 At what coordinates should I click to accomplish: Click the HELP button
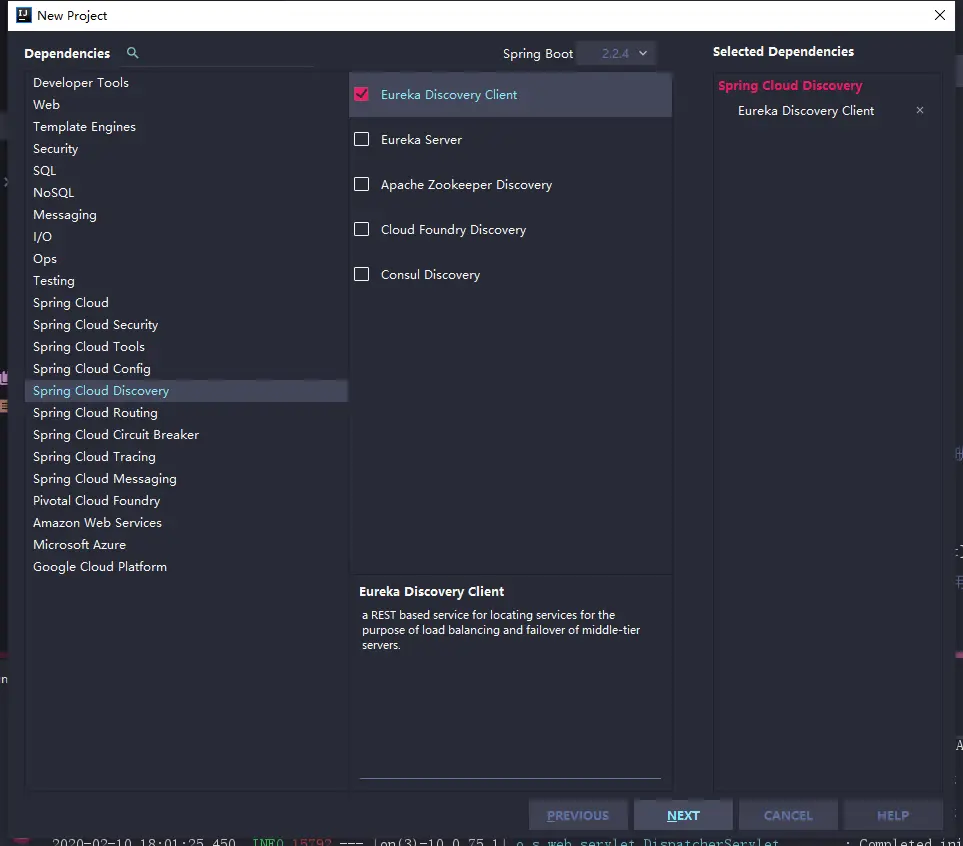coord(893,815)
